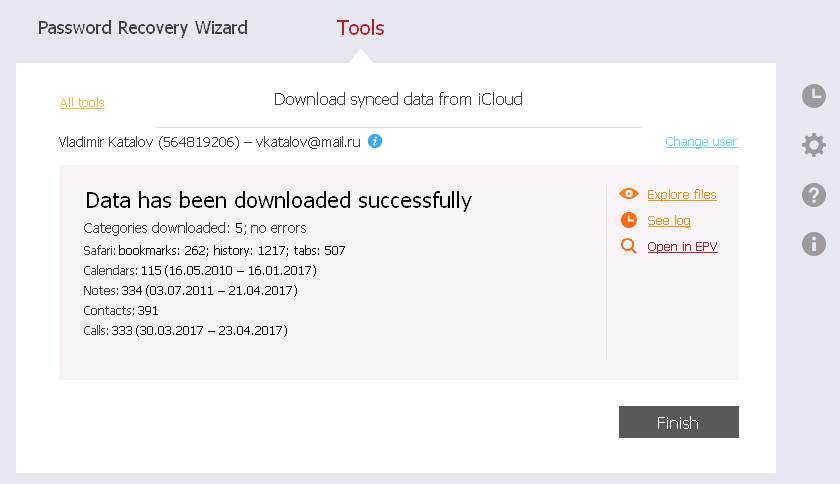Go back to All tools
This screenshot has width=840, height=484.
click(82, 103)
